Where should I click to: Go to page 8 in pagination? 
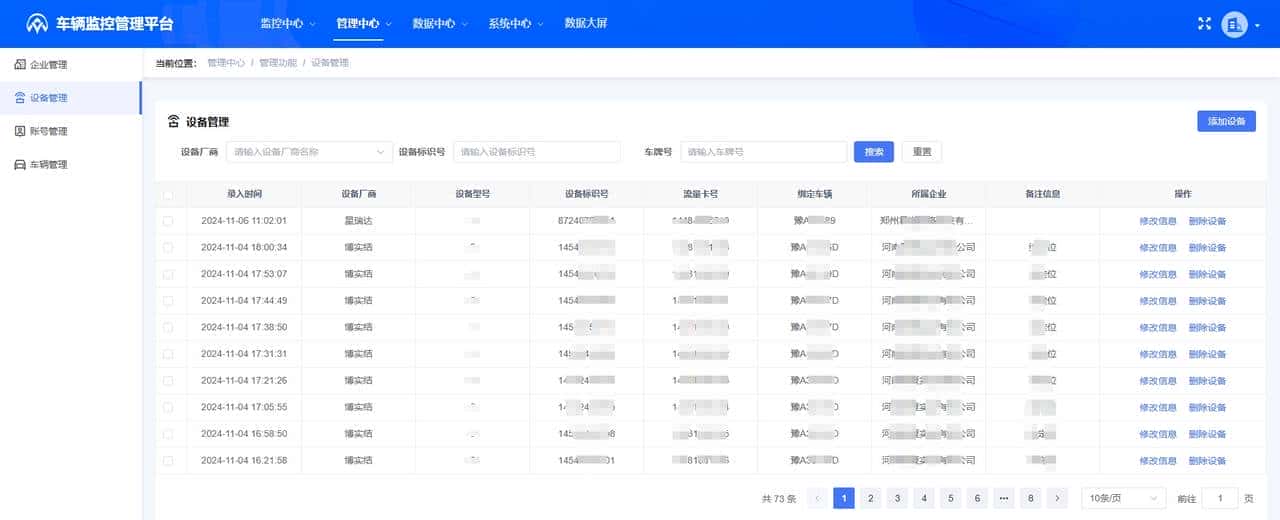click(1030, 498)
